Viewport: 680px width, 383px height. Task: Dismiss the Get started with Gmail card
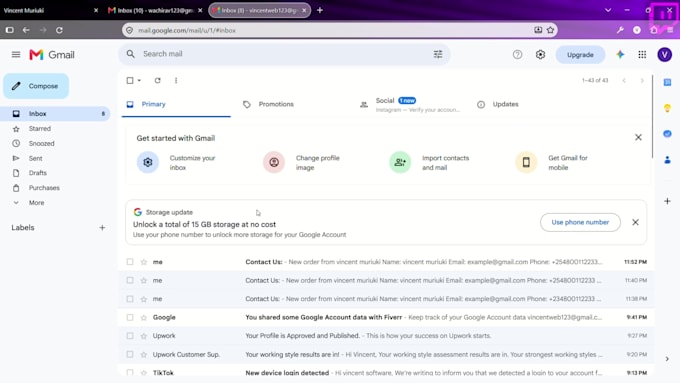point(638,137)
